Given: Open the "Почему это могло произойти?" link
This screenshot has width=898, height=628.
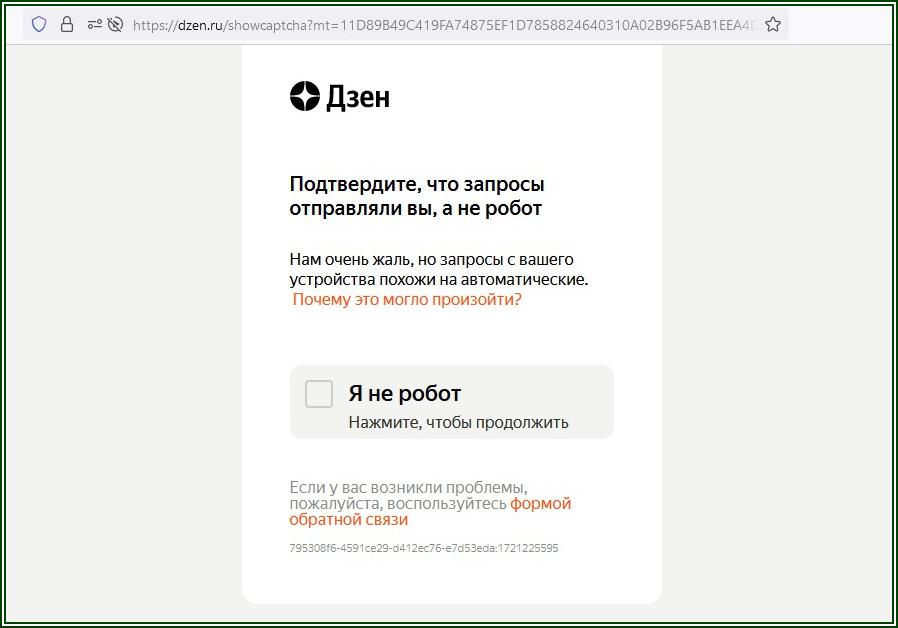Looking at the screenshot, I should click(x=407, y=299).
